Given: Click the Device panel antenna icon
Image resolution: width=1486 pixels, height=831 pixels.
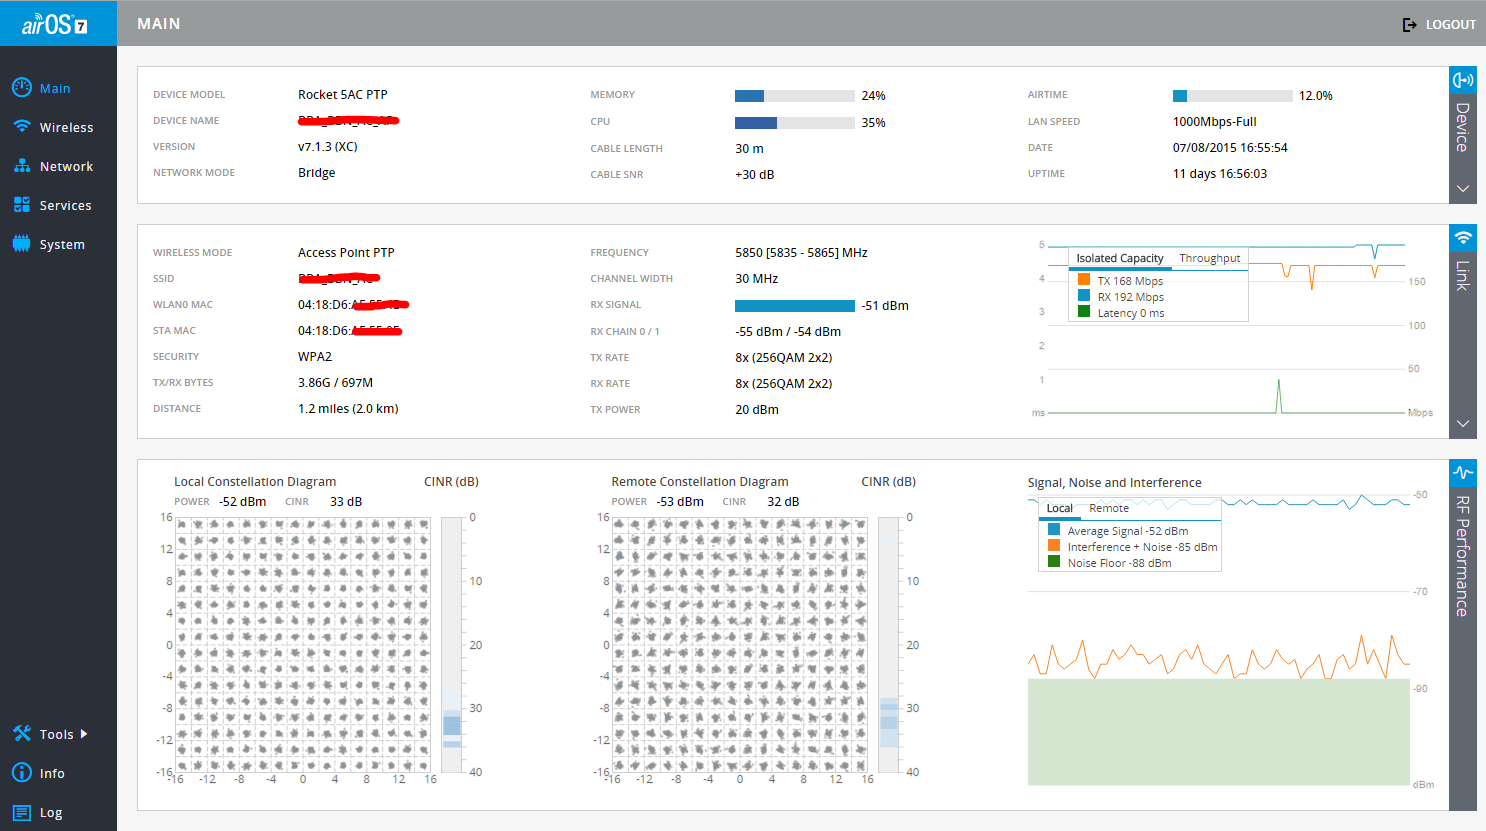Looking at the screenshot, I should 1462,80.
